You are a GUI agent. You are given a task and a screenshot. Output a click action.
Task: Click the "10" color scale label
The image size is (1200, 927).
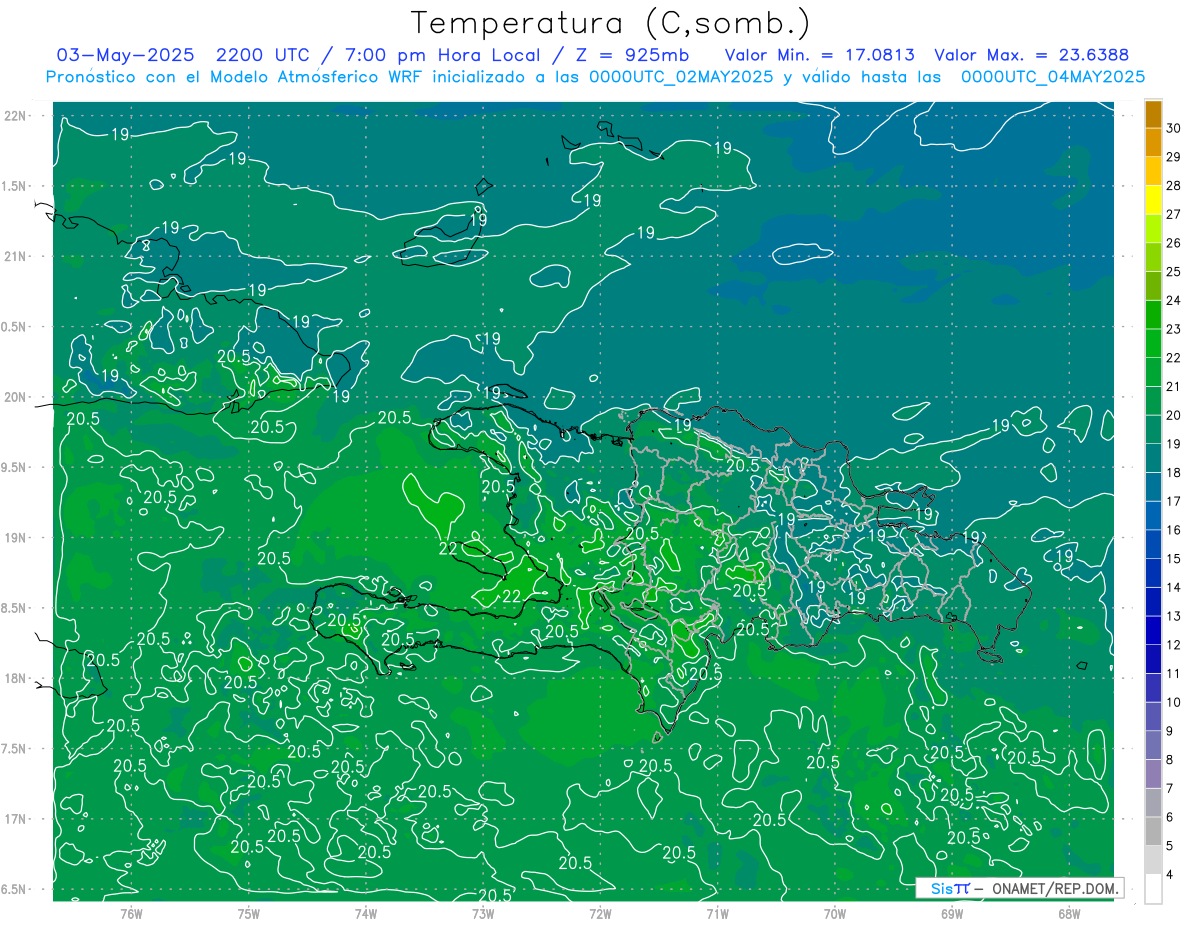coord(1174,702)
